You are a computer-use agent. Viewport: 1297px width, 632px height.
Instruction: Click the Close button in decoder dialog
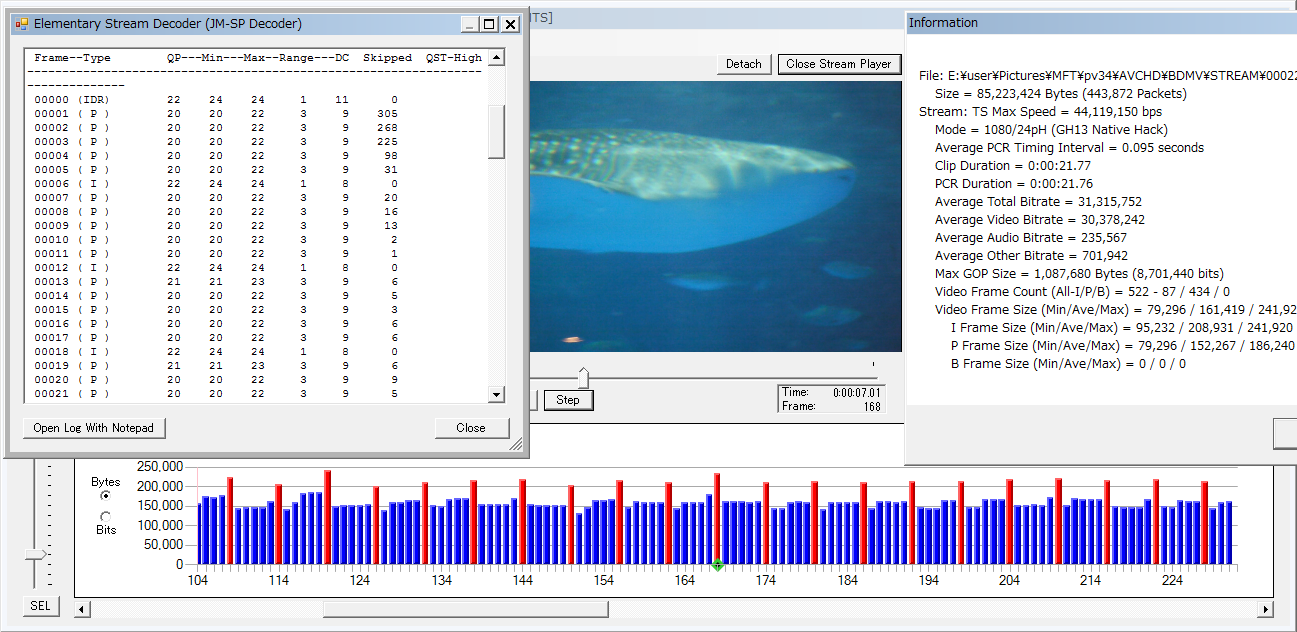pyautogui.click(x=470, y=428)
